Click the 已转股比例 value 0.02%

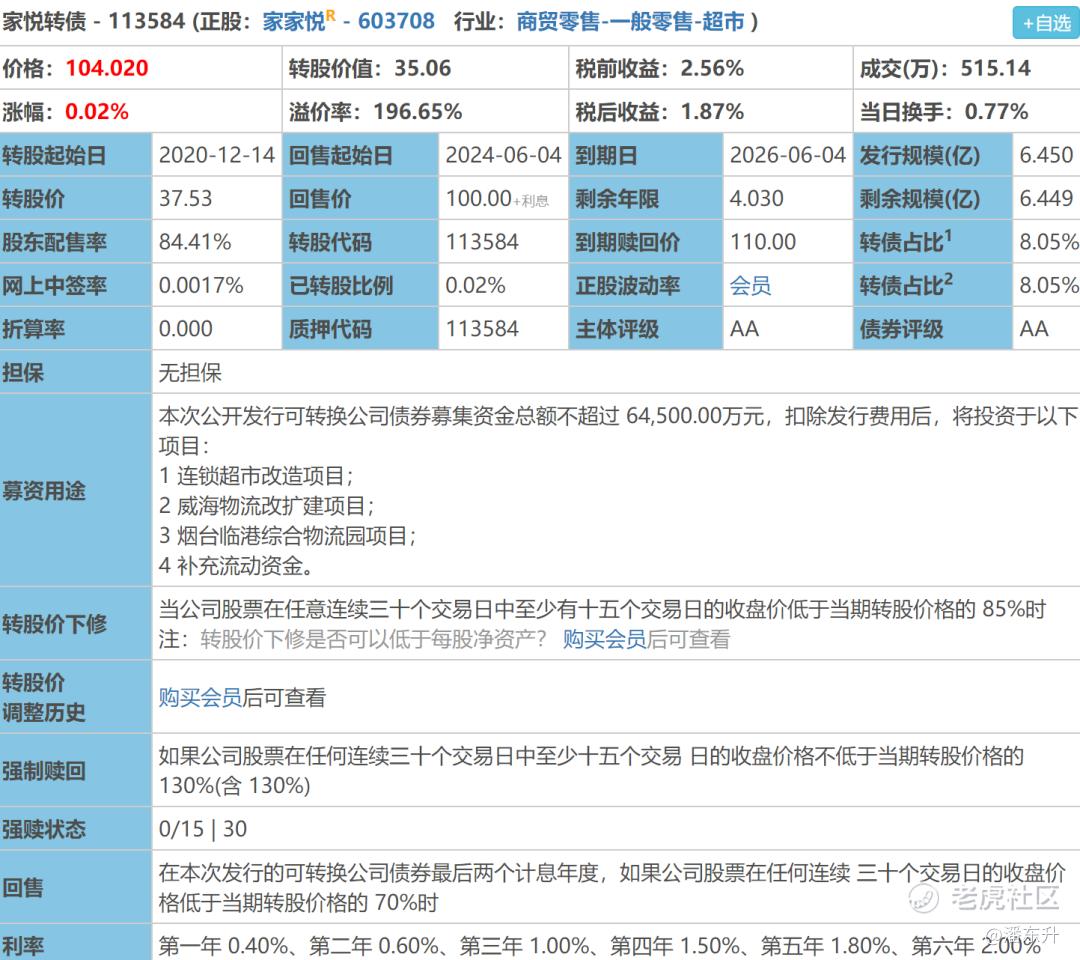tap(475, 285)
